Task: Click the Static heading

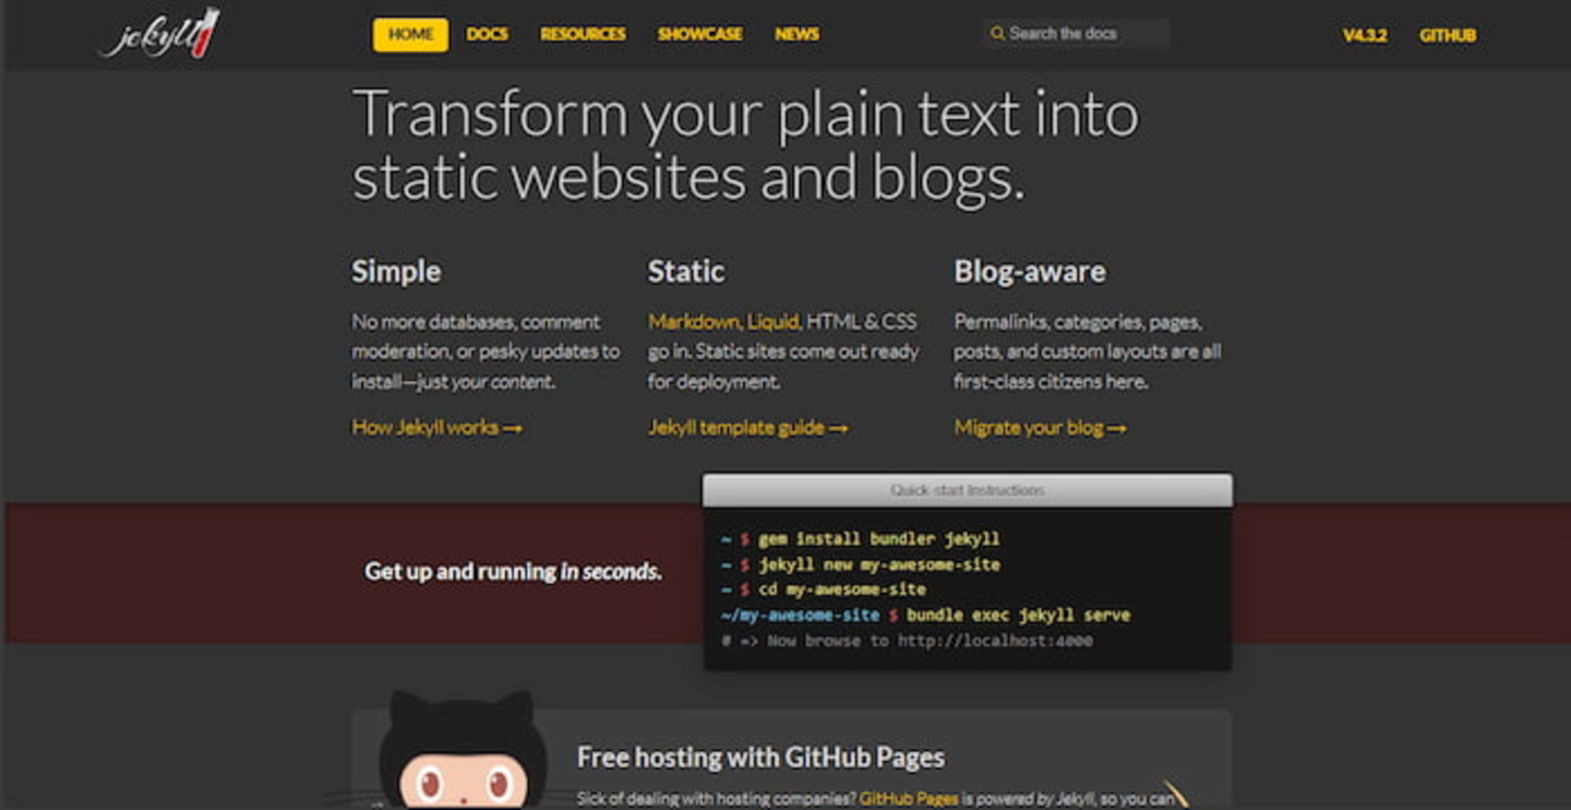Action: (686, 272)
